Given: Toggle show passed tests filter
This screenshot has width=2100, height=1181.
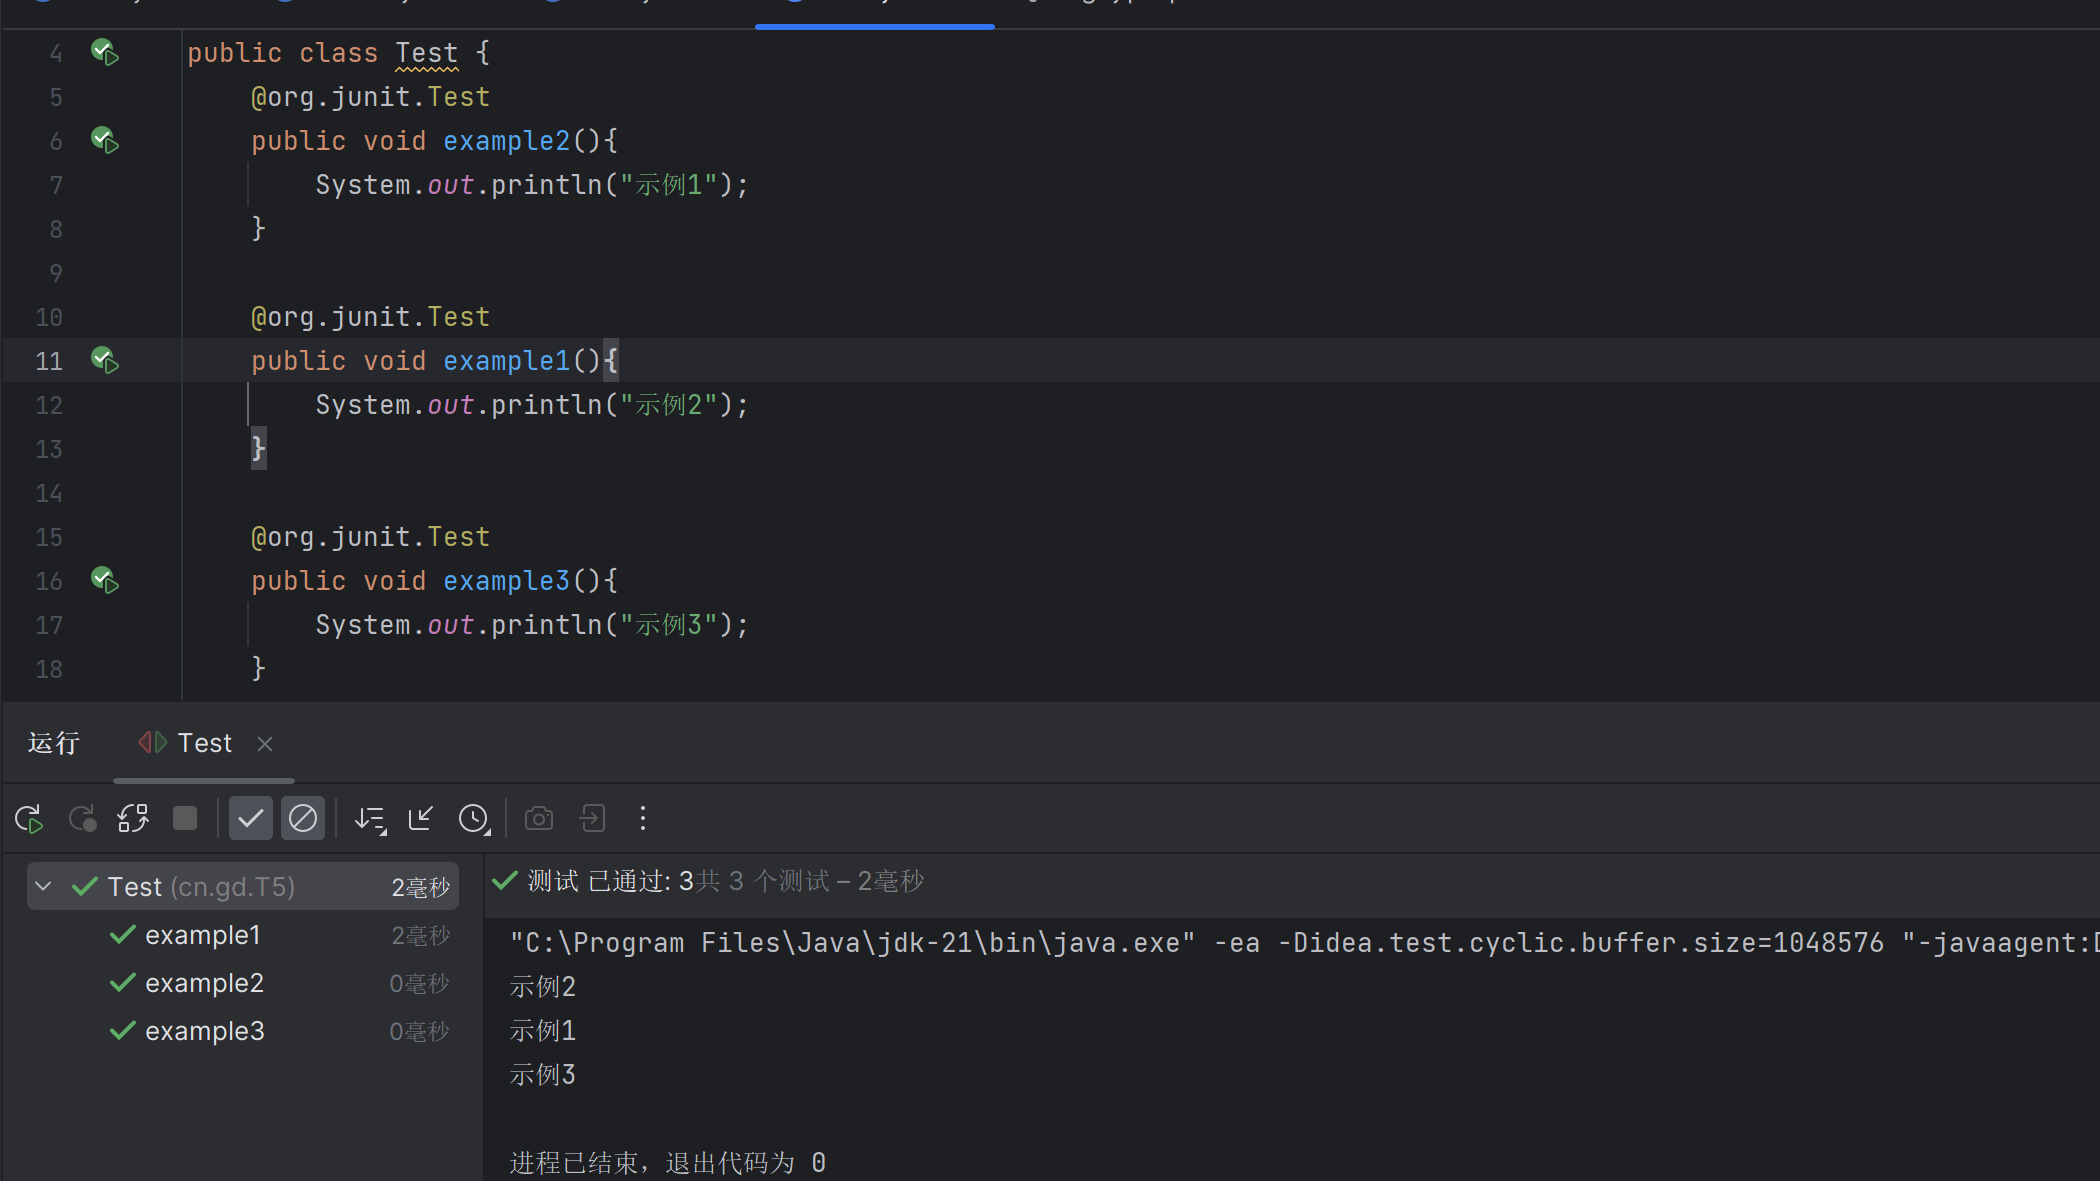Looking at the screenshot, I should pyautogui.click(x=251, y=819).
